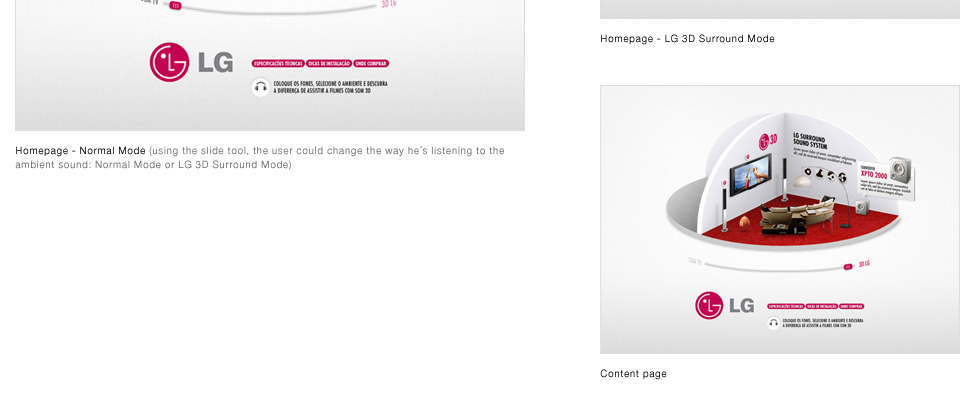This screenshot has height=404, width=975.
Task: Click the LG 3D logo on room wall
Action: pos(767,141)
